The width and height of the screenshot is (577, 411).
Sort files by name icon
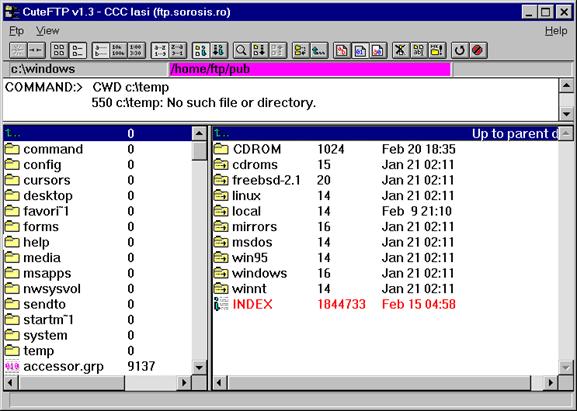[100, 50]
